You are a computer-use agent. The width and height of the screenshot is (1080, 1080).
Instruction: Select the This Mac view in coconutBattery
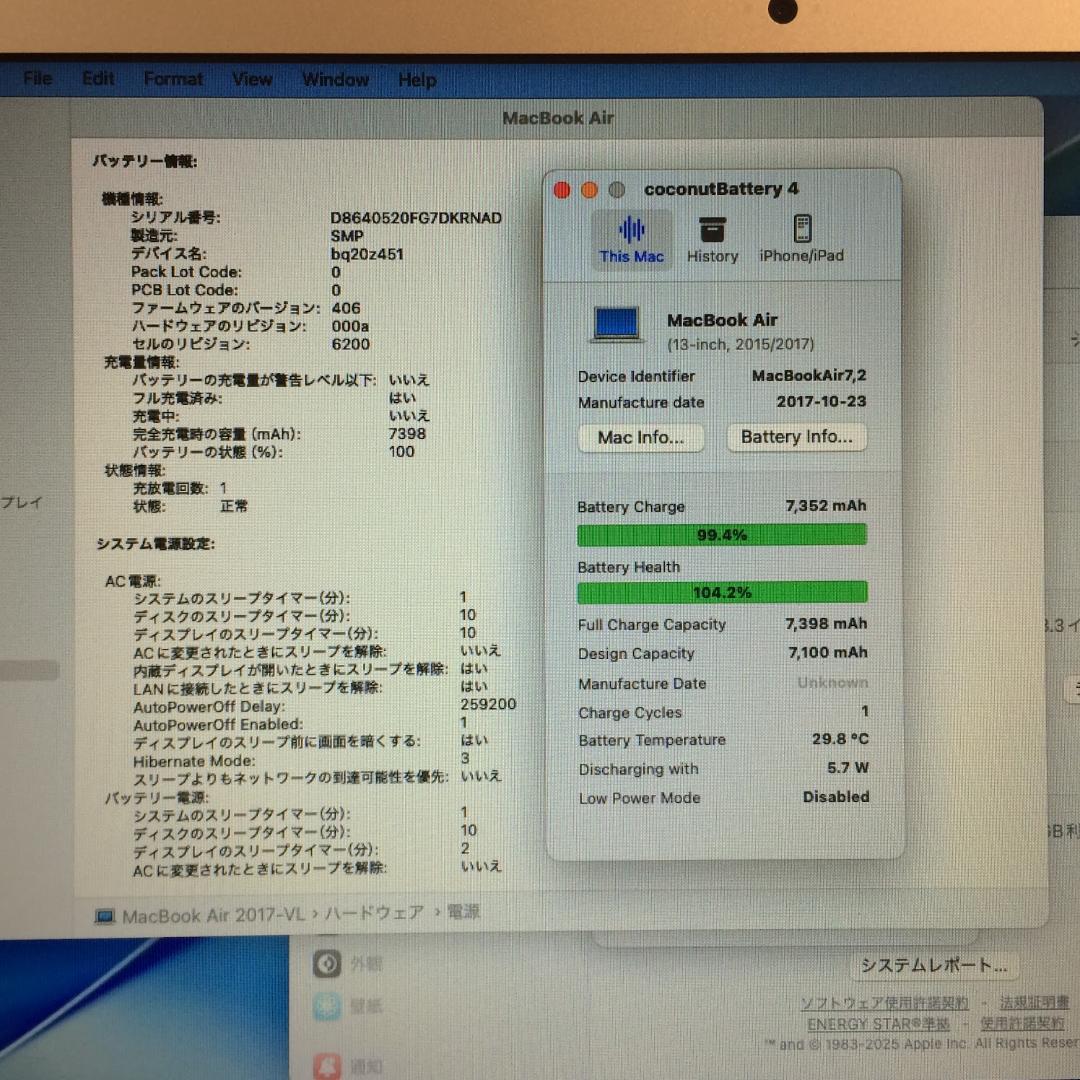[632, 238]
